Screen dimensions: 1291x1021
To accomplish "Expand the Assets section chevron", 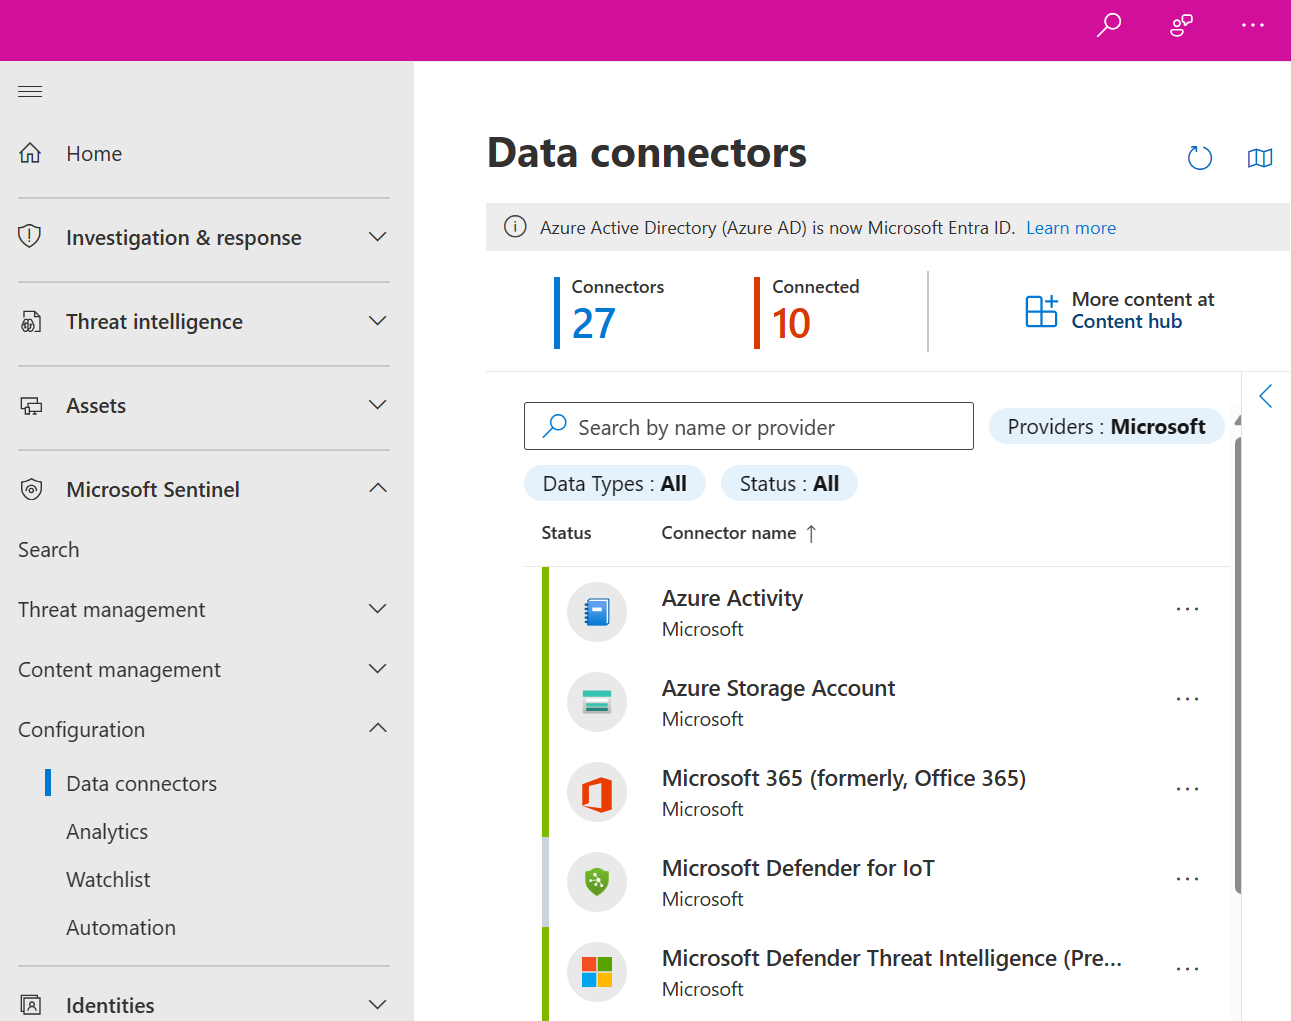I will (x=377, y=405).
